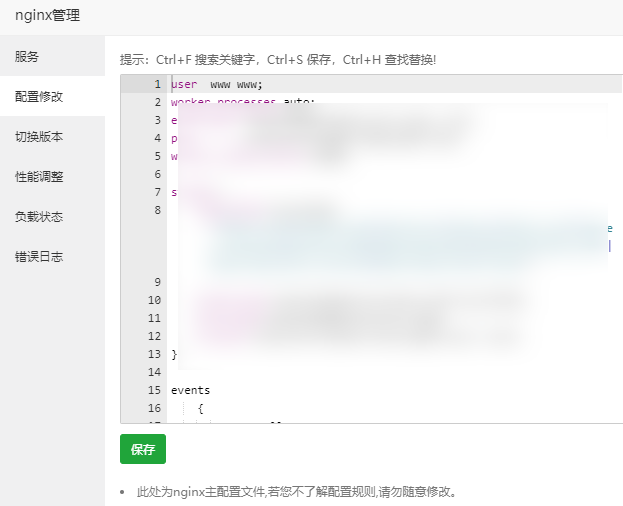Click the 'events' line in editor

click(190, 390)
